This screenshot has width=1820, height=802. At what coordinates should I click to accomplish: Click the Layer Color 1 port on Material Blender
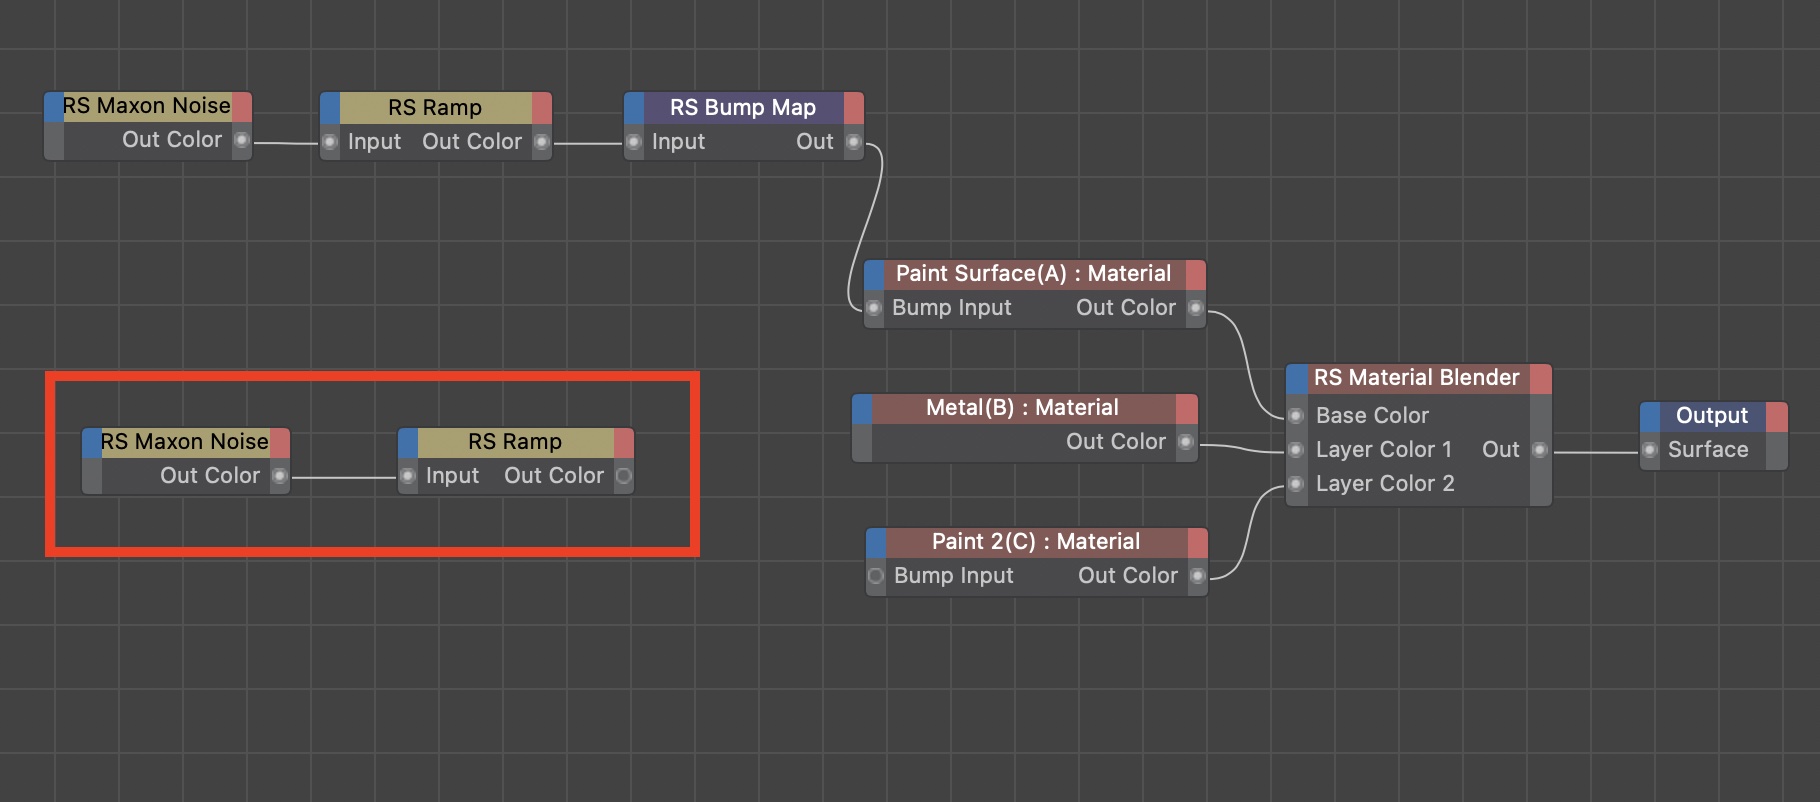pyautogui.click(x=1296, y=450)
